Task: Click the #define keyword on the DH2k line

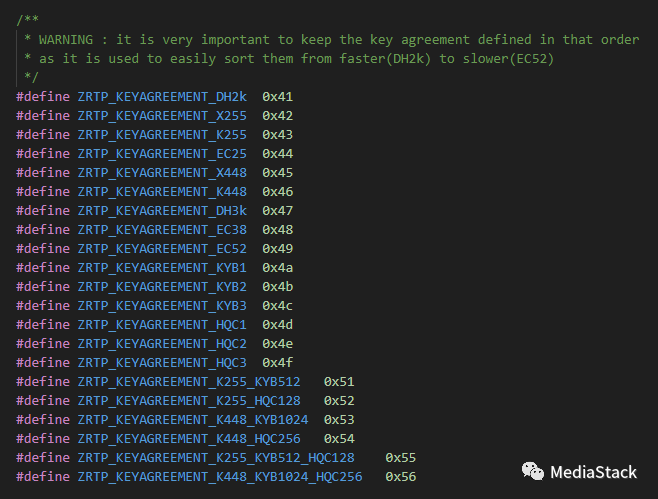Action: click(x=43, y=96)
